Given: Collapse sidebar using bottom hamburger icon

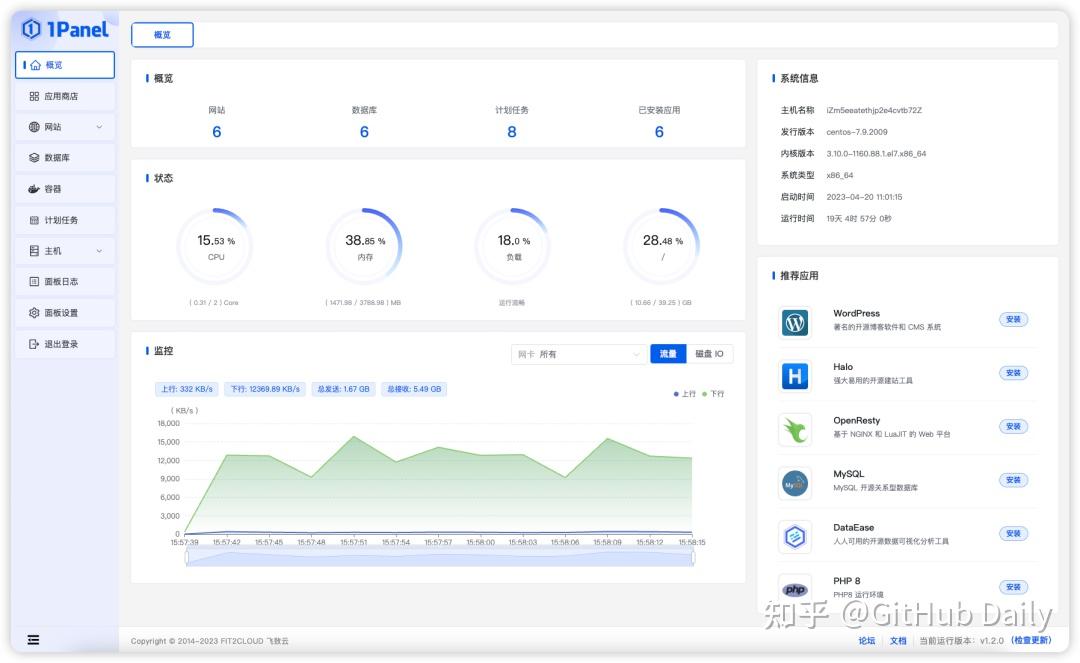Looking at the screenshot, I should pos(33,640).
